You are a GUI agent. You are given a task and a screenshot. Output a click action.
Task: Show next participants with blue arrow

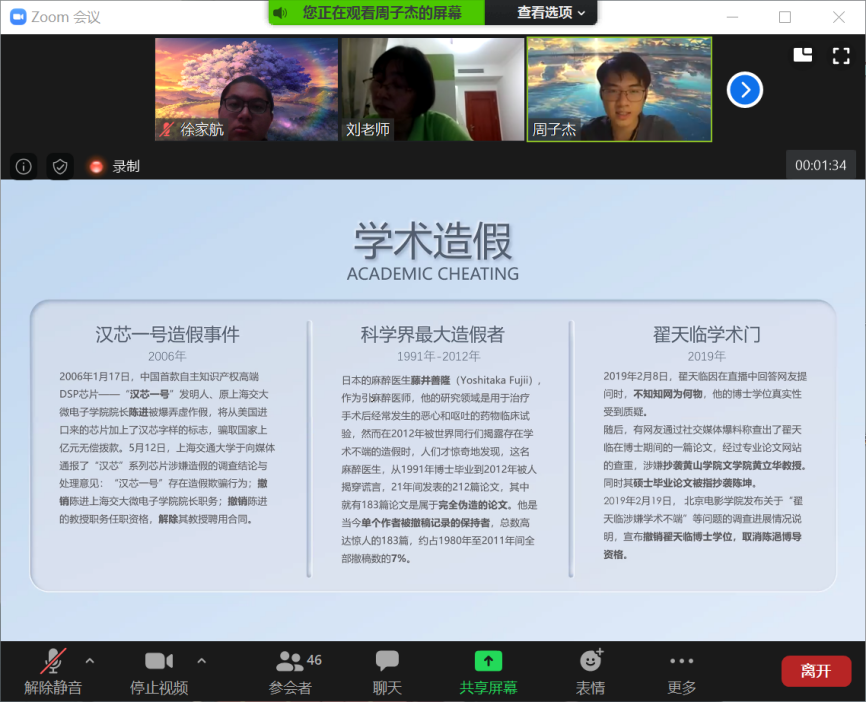point(745,90)
